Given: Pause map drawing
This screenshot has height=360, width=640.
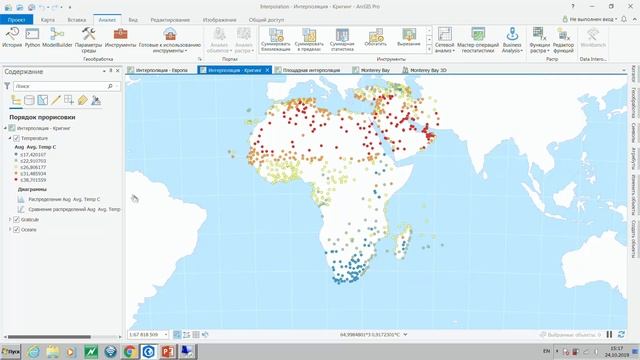Looking at the screenshot, I should coord(609,334).
